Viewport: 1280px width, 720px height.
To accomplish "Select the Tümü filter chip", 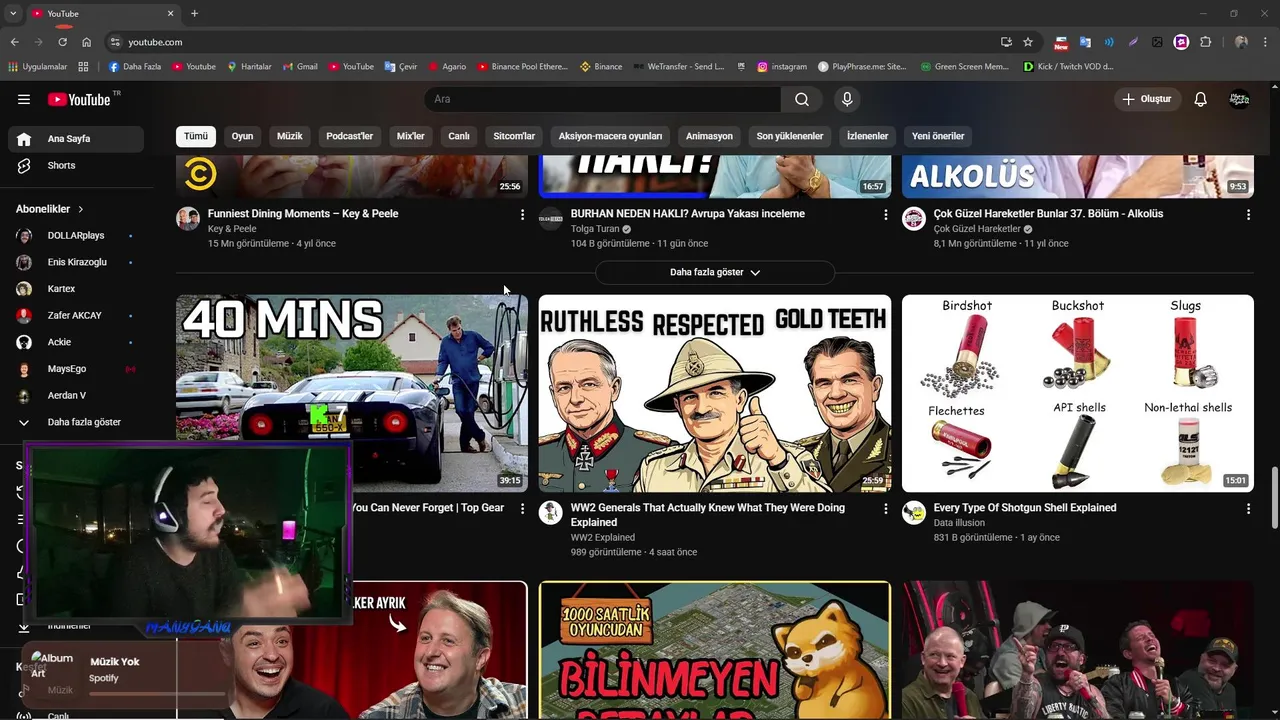I will (x=196, y=136).
